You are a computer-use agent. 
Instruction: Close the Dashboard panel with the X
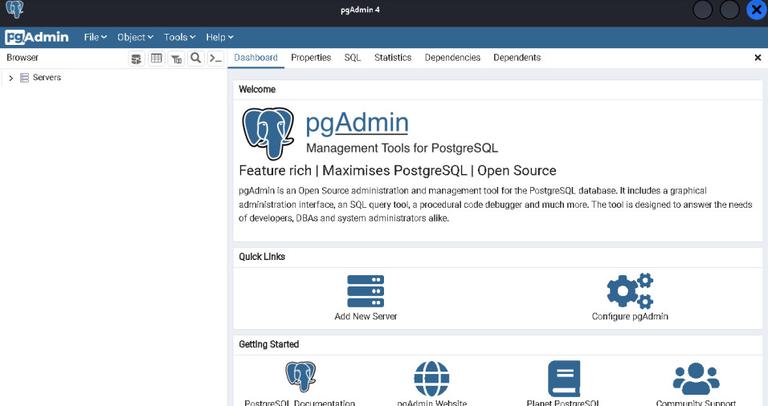click(x=758, y=58)
